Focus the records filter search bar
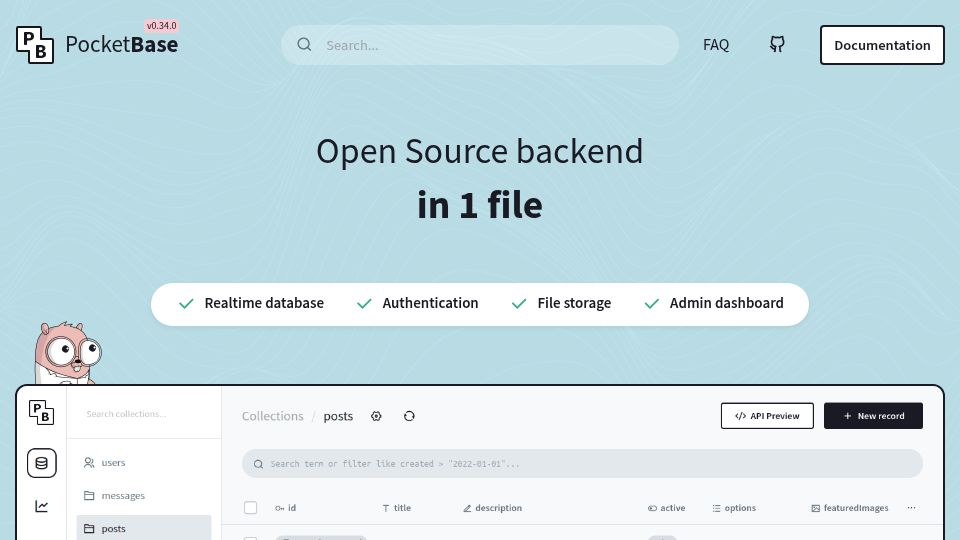 click(x=582, y=463)
